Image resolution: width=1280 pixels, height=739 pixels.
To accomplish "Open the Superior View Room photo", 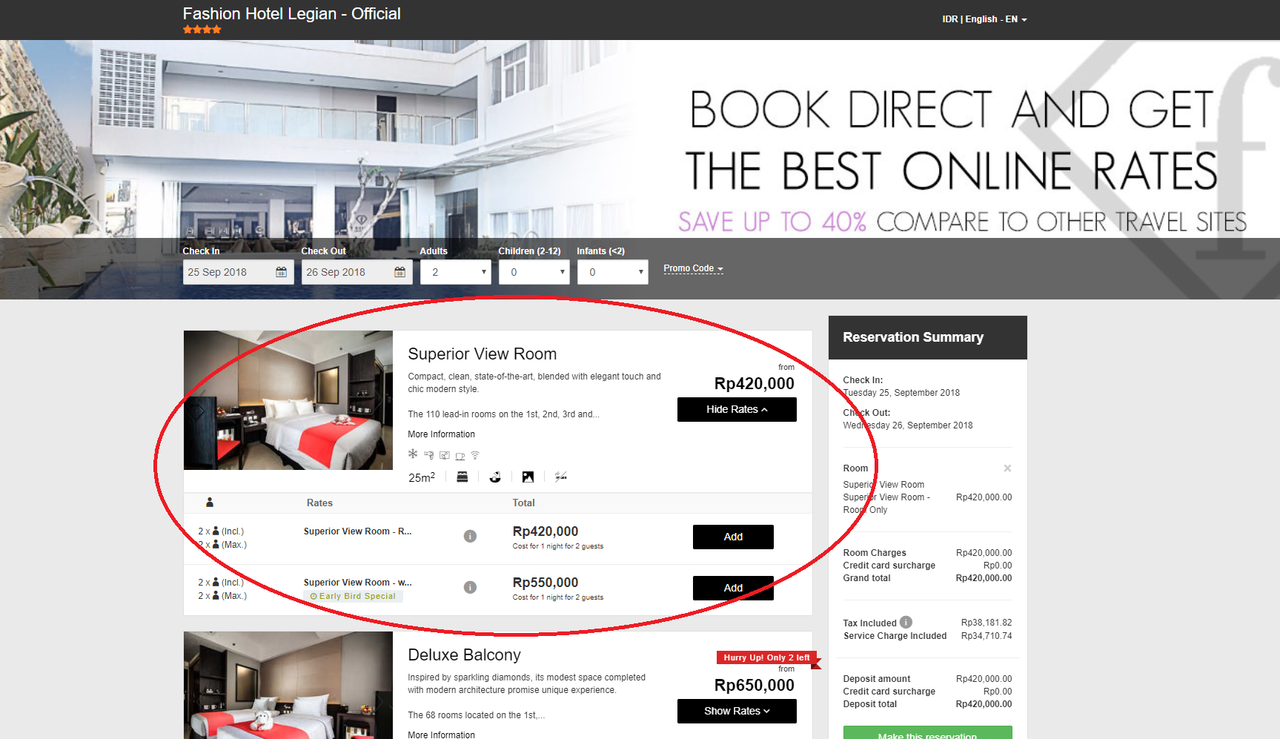I will pyautogui.click(x=288, y=400).
